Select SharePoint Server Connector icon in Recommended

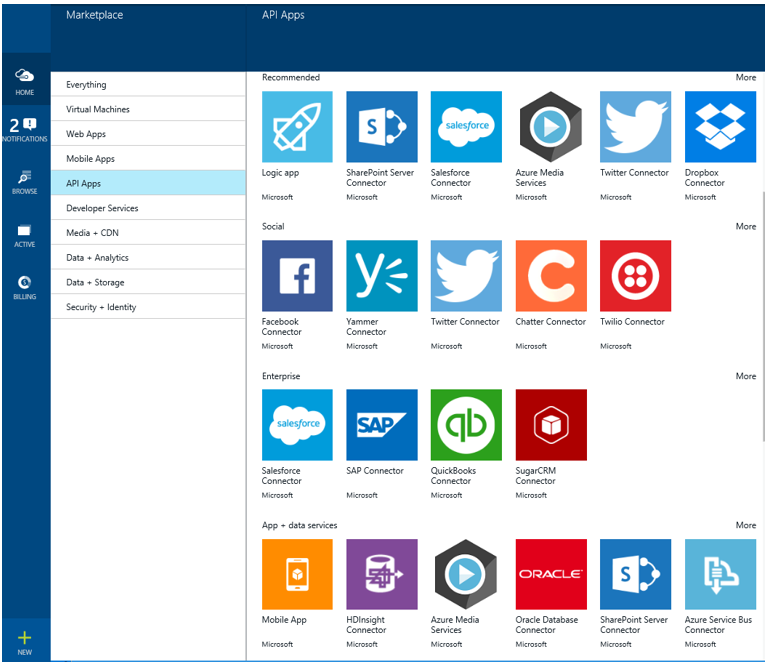[382, 126]
